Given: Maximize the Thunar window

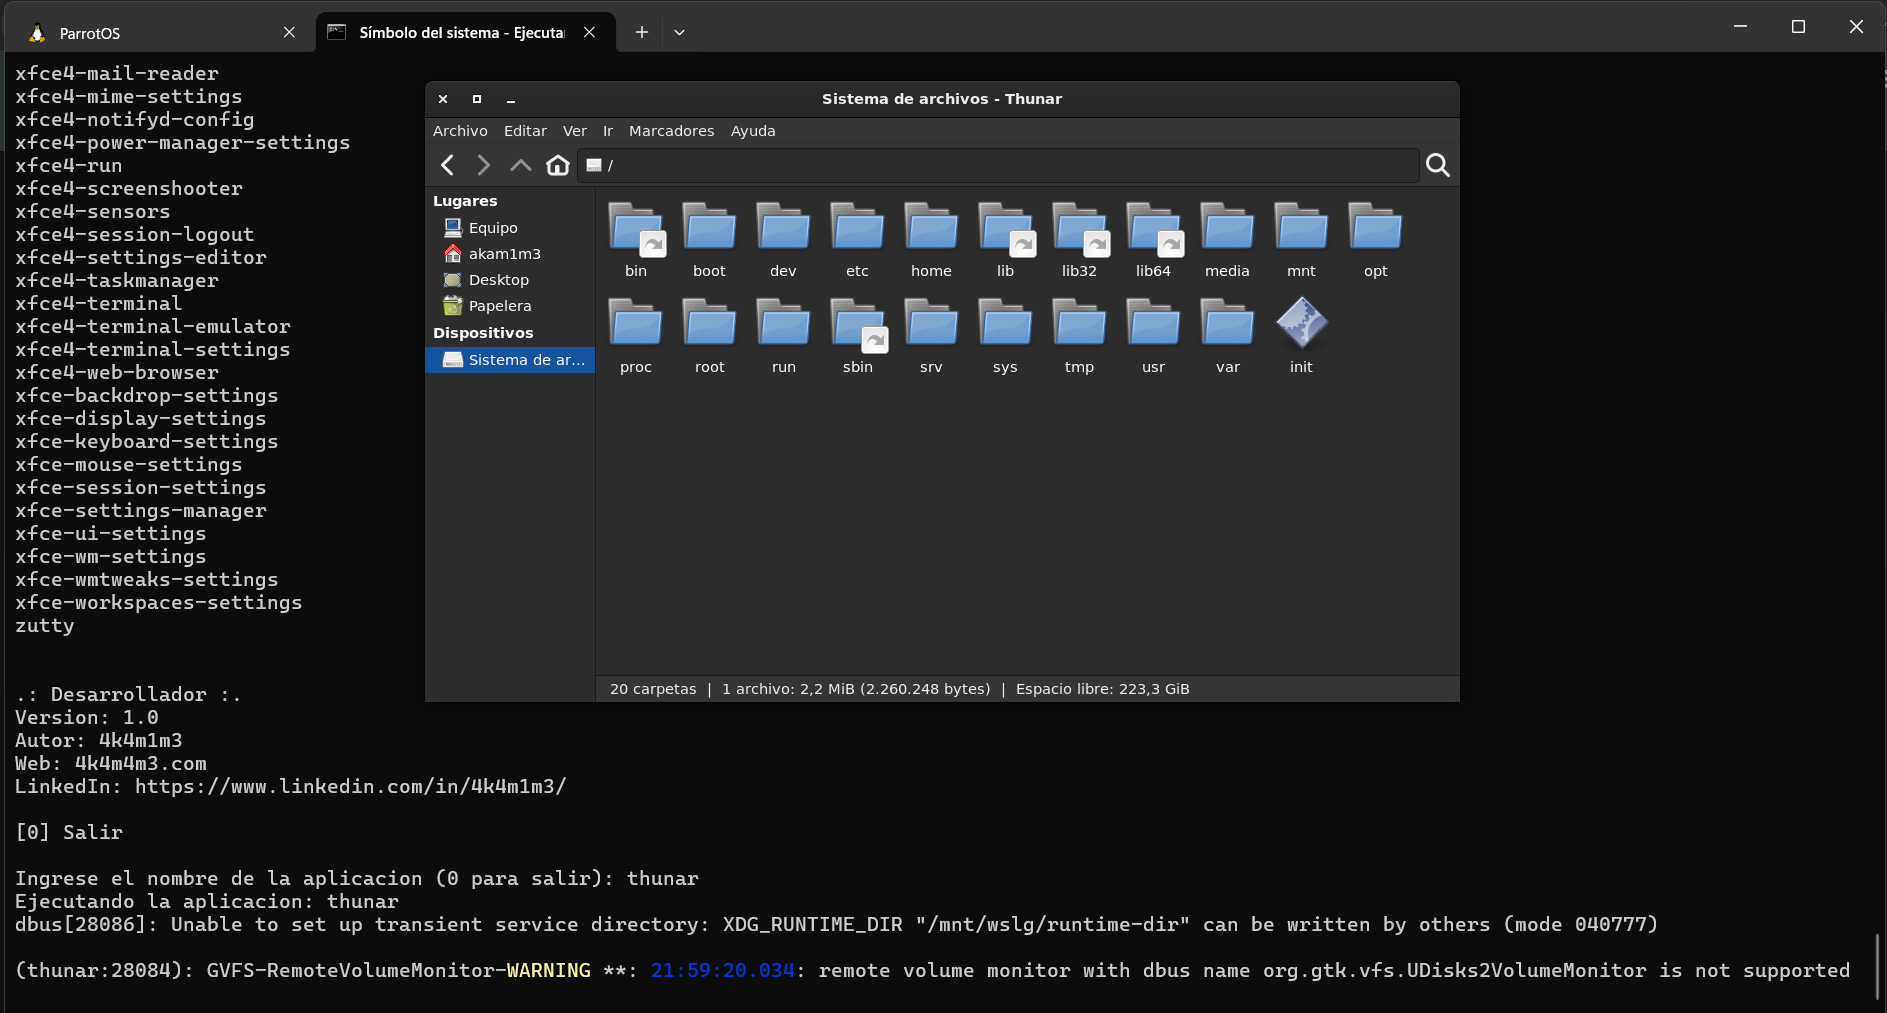Looking at the screenshot, I should tap(477, 99).
